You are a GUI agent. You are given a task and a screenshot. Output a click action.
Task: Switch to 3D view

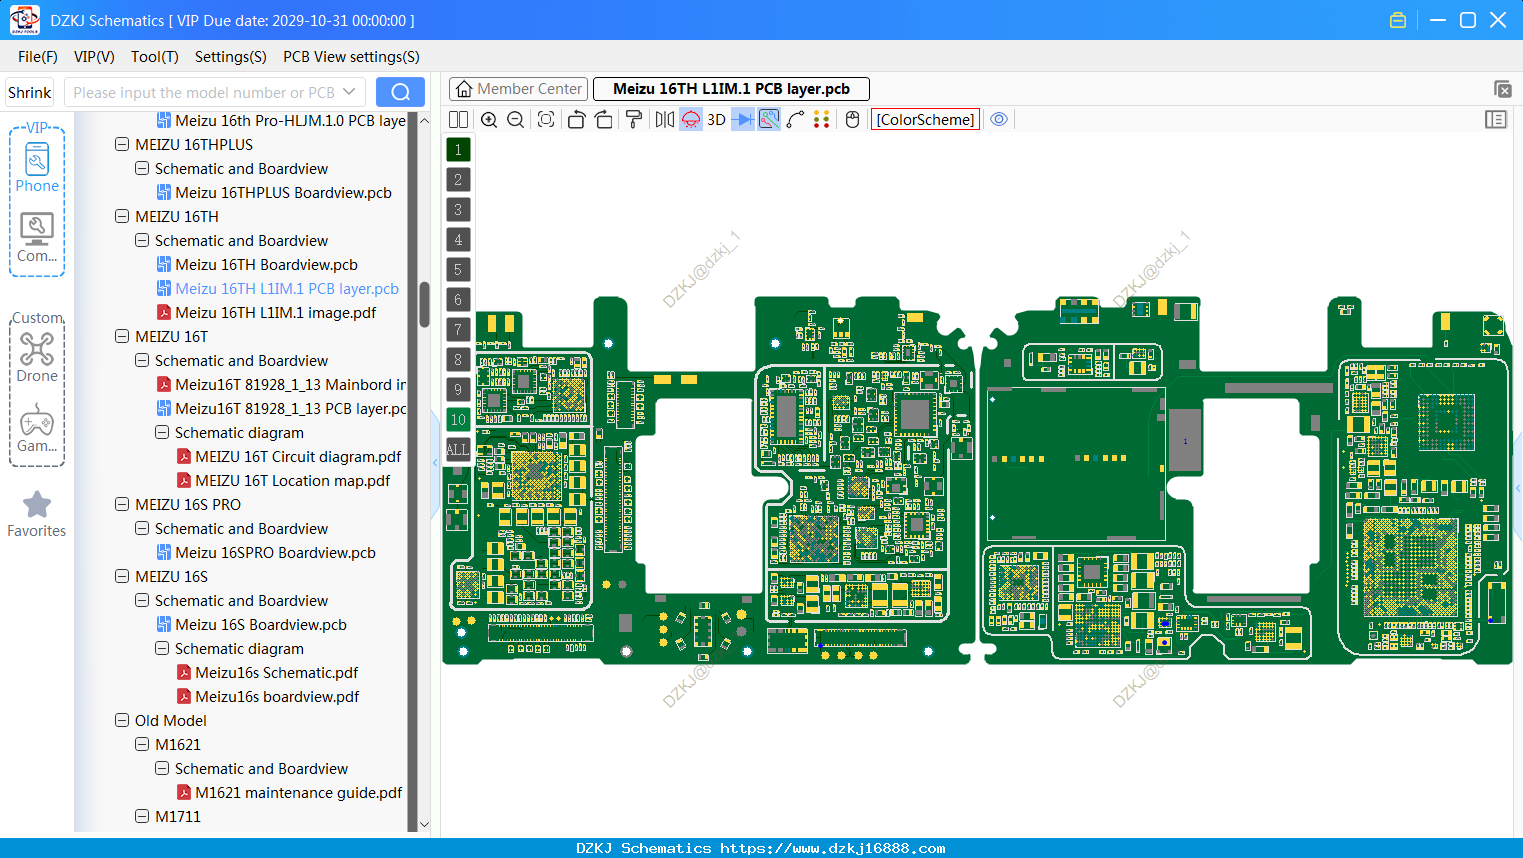tap(716, 120)
